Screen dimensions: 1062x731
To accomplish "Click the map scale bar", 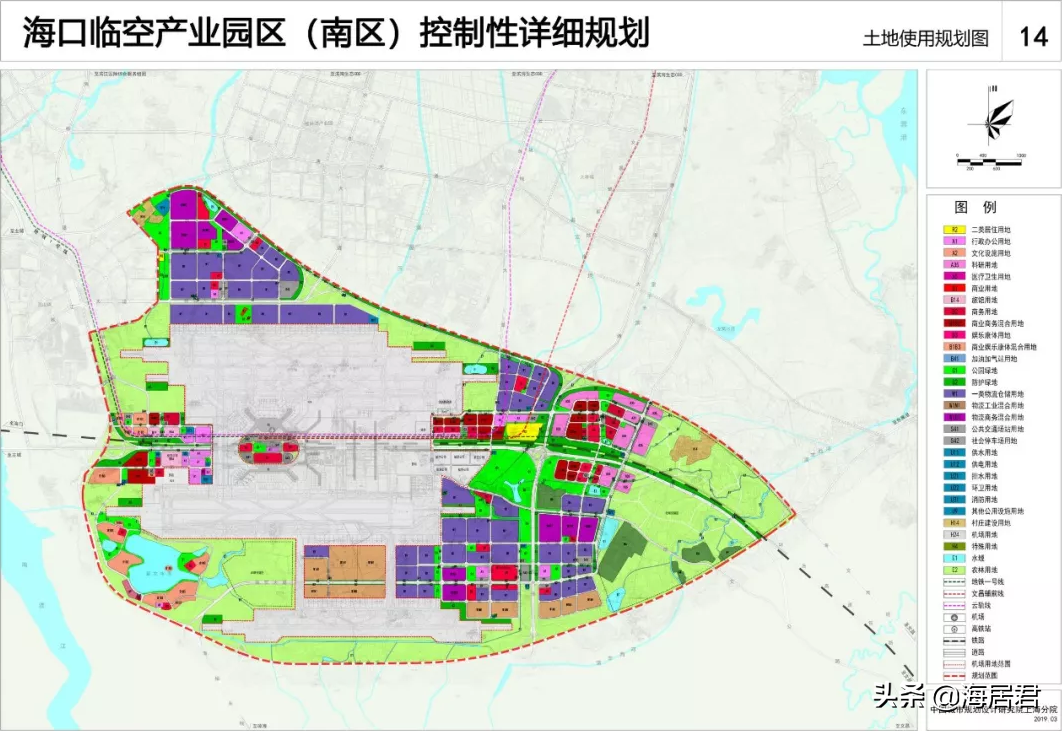I will coord(989,159).
